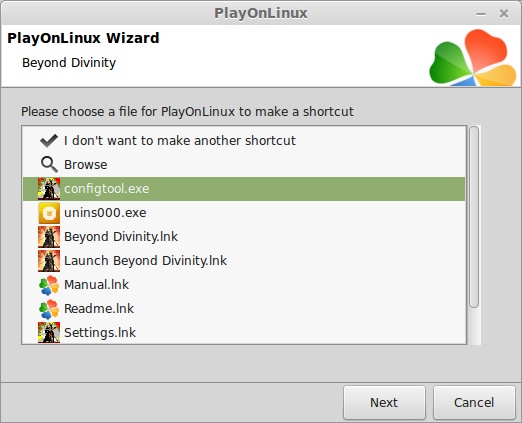Screen dimensions: 522x423
Task: Pick Launch Beyond Divinity.lnk from the list
Action: [244, 261]
